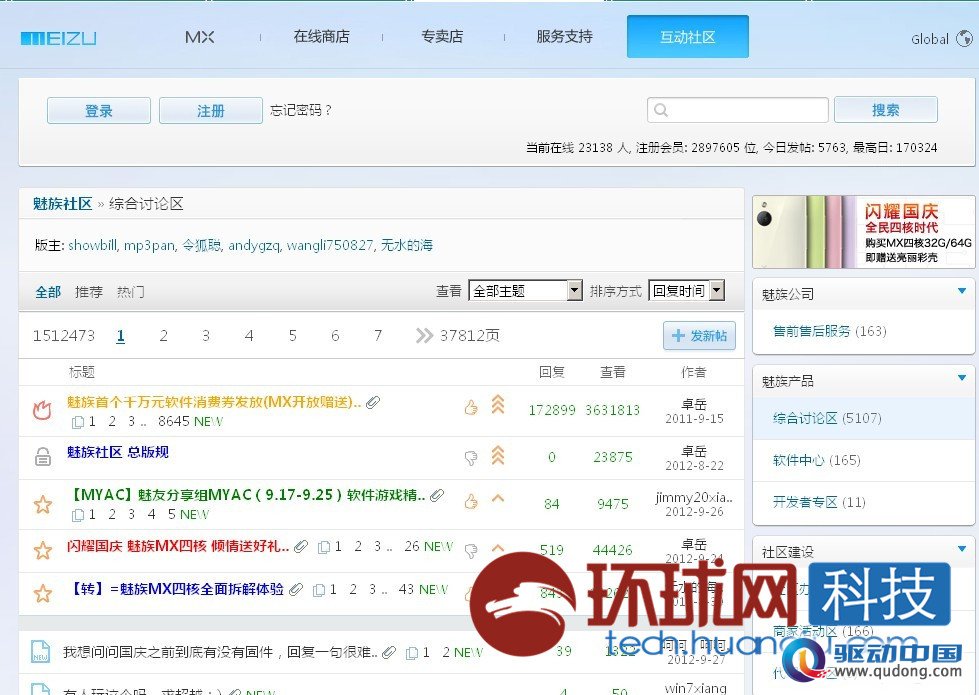The image size is (979, 695).
Task: Click page icon beside coupon thread pages
Action: (x=78, y=422)
